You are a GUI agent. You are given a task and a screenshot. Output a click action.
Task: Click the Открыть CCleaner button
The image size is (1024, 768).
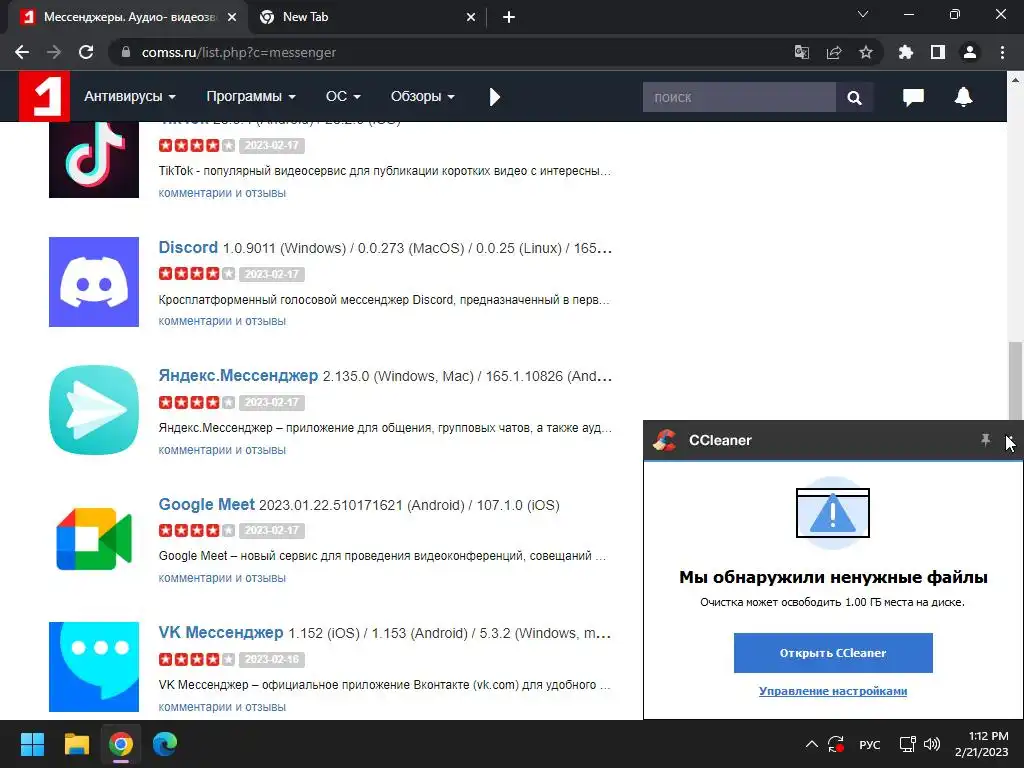coord(833,652)
